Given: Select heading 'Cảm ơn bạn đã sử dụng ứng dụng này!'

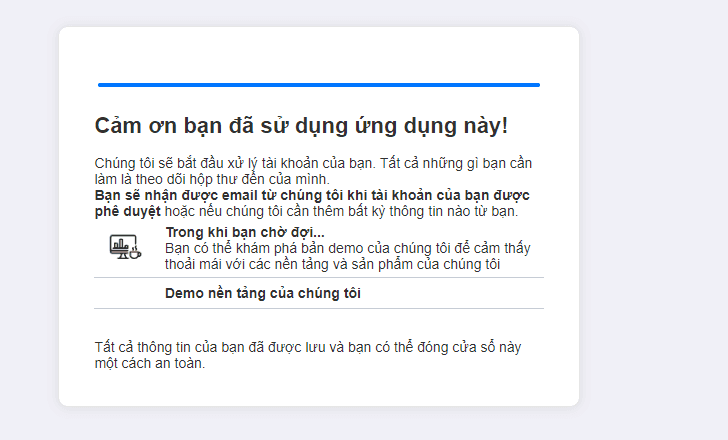Looking at the screenshot, I should [301, 126].
